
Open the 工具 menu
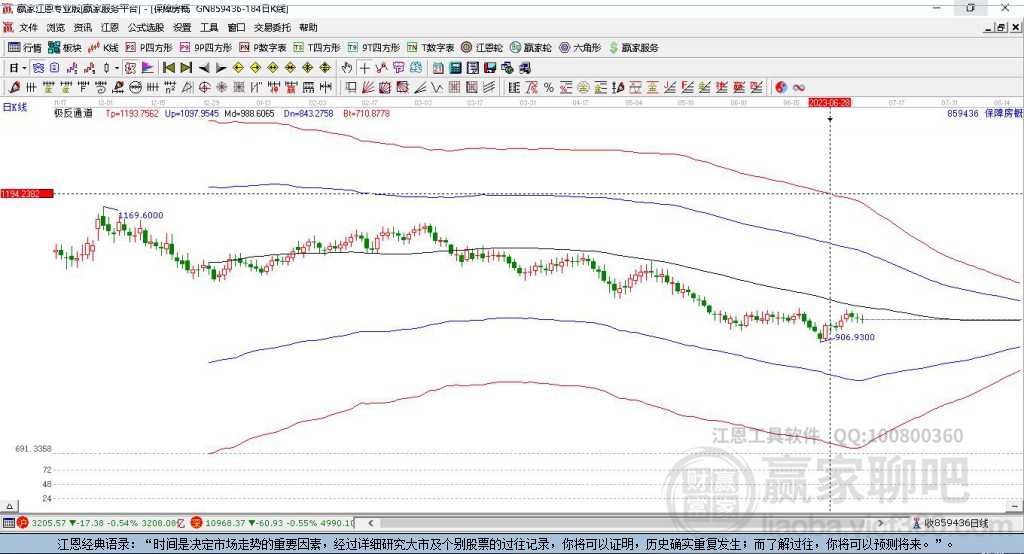209,27
